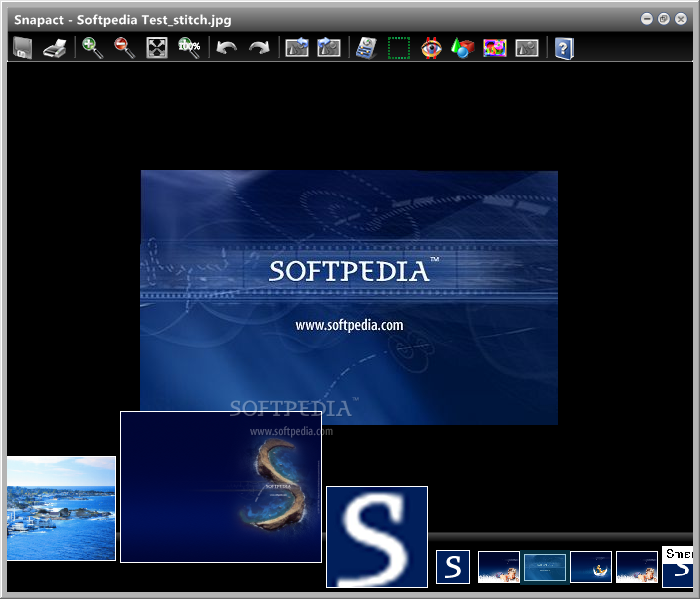This screenshot has height=599, width=700.
Task: Open the colorful effects picture icon
Action: click(x=495, y=48)
